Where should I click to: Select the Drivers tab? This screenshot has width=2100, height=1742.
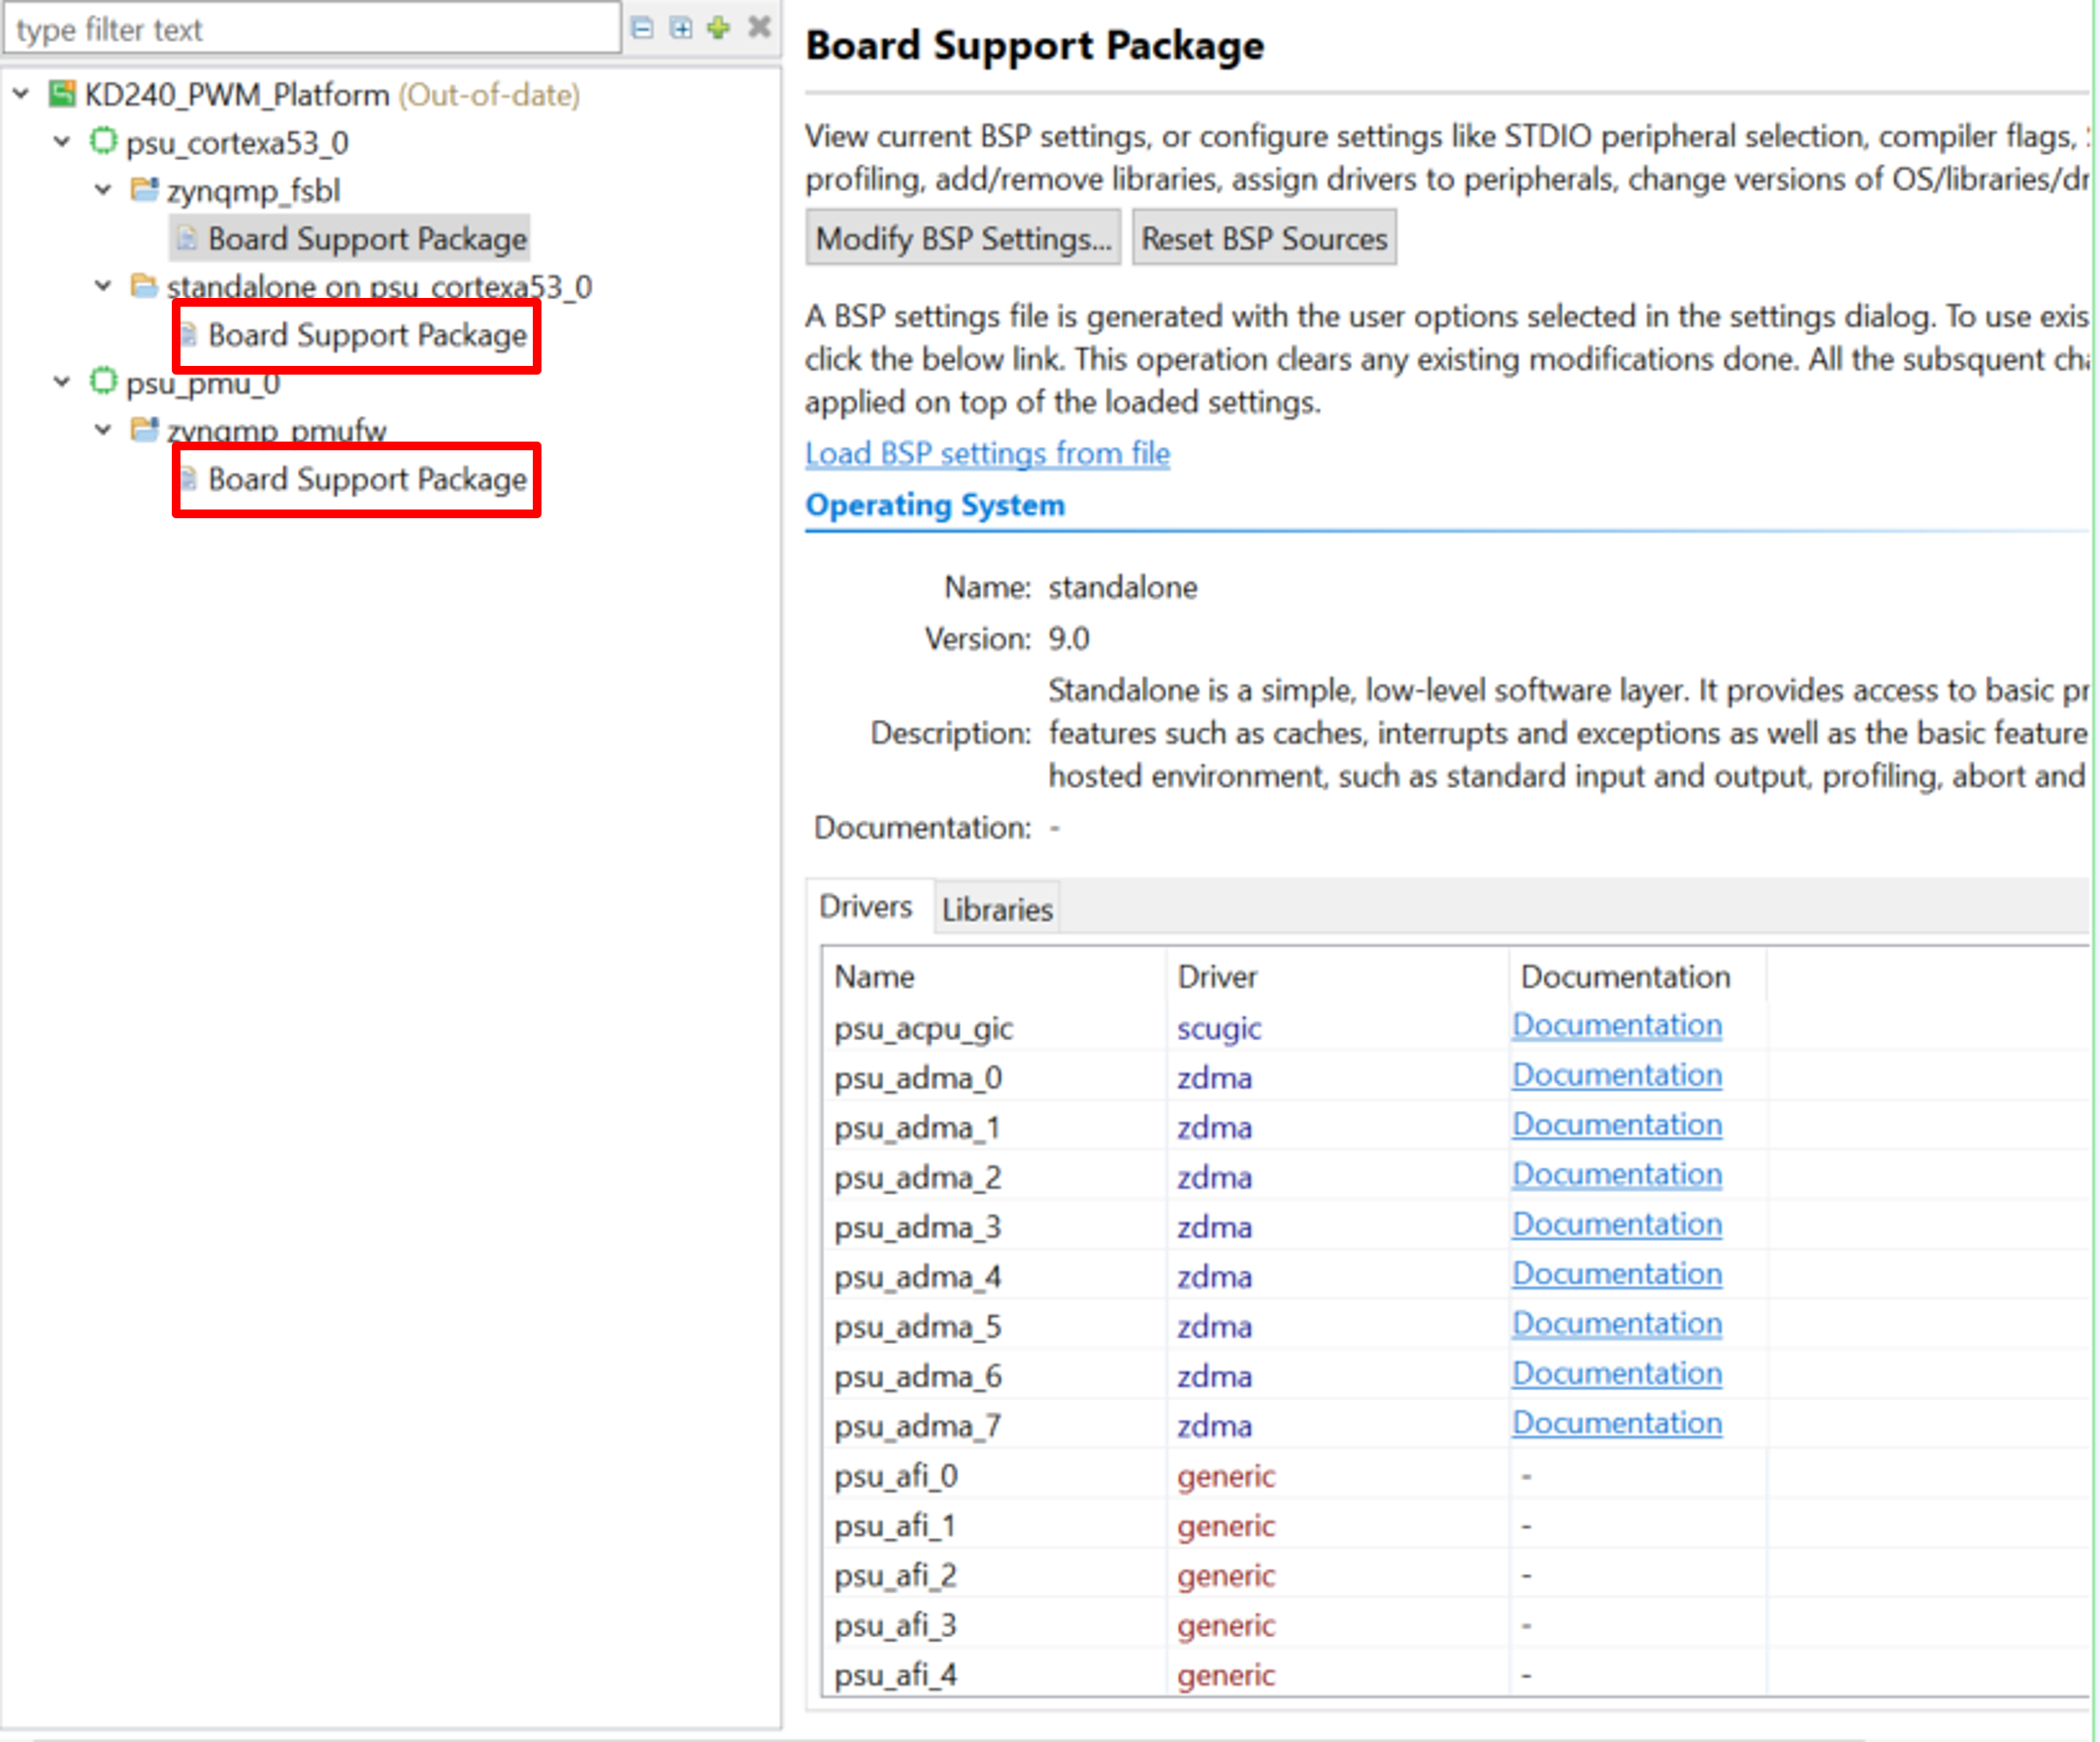coord(865,907)
